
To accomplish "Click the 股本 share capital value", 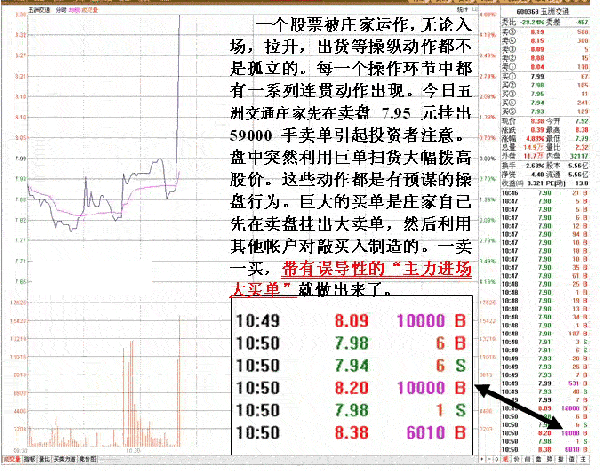I will pyautogui.click(x=579, y=166).
